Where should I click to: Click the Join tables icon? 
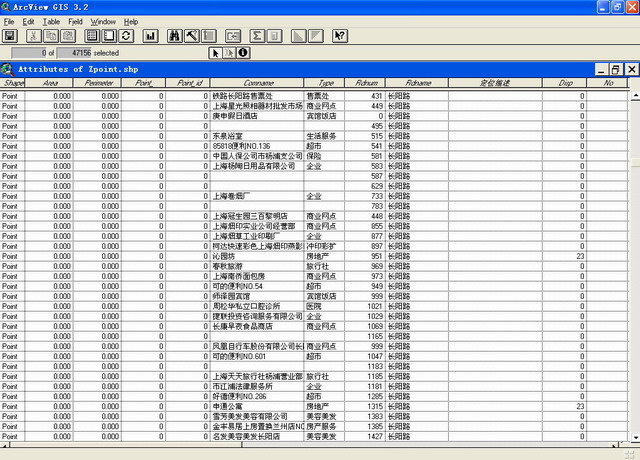[x=233, y=36]
